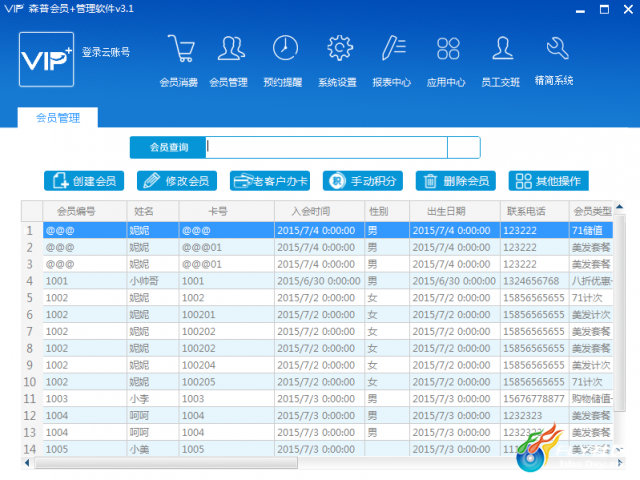
Task: Click vertical scrollbar up arrow
Action: [x=620, y=207]
